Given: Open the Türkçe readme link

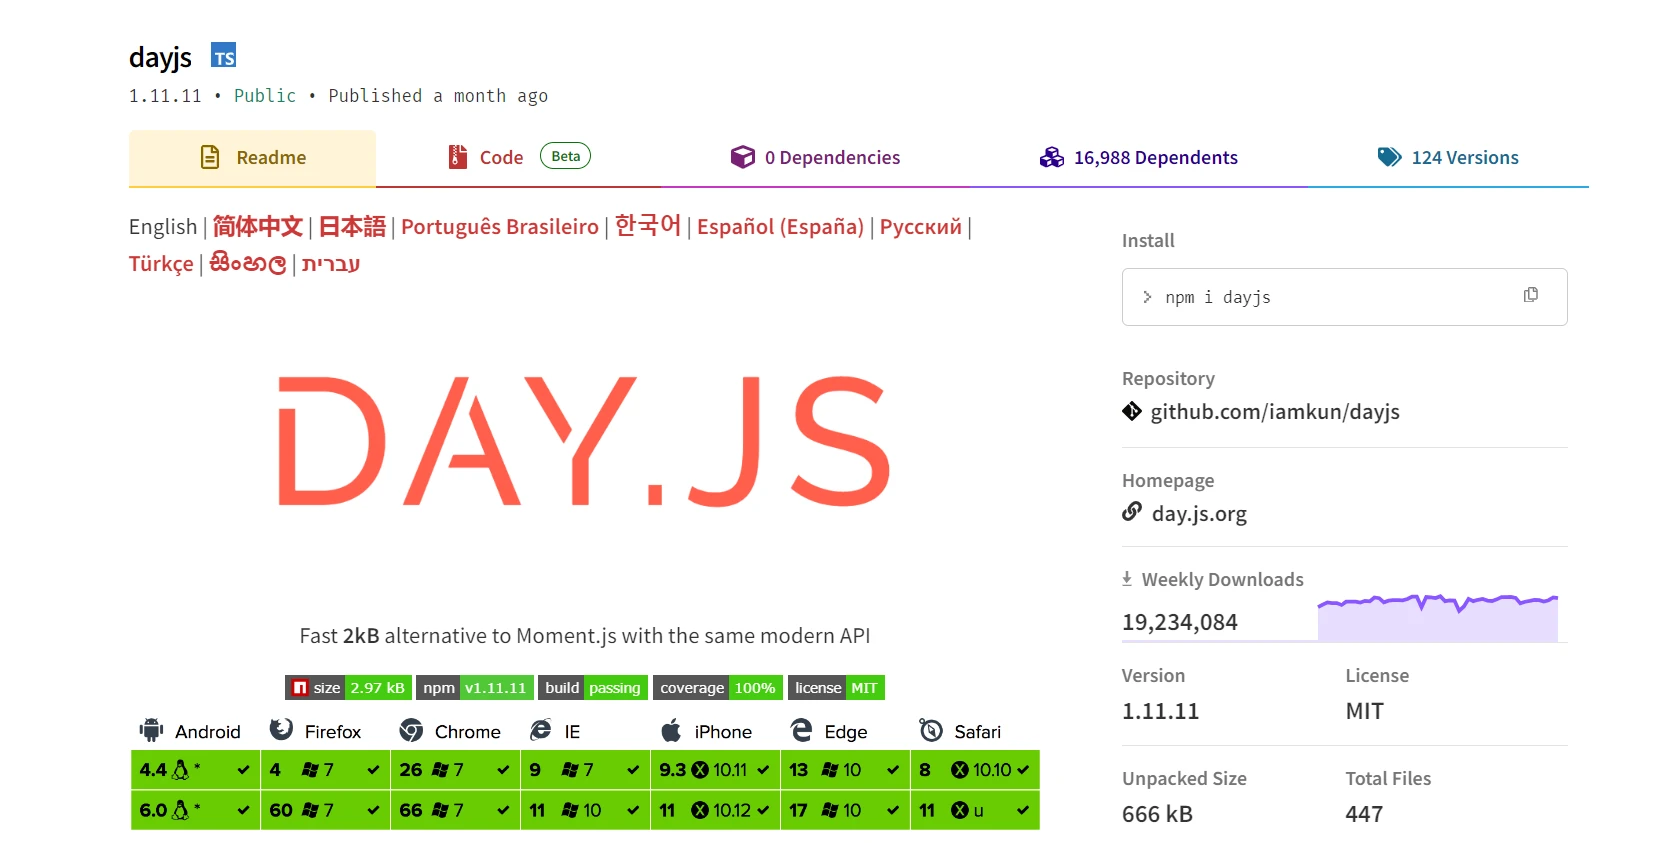Looking at the screenshot, I should click(x=161, y=264).
